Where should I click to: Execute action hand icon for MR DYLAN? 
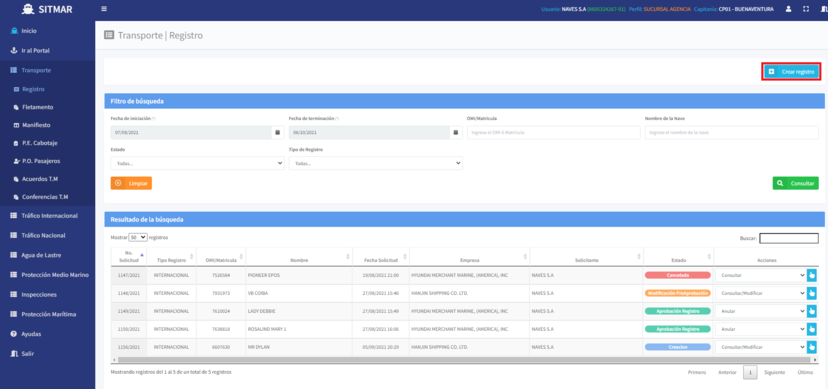pyautogui.click(x=812, y=347)
